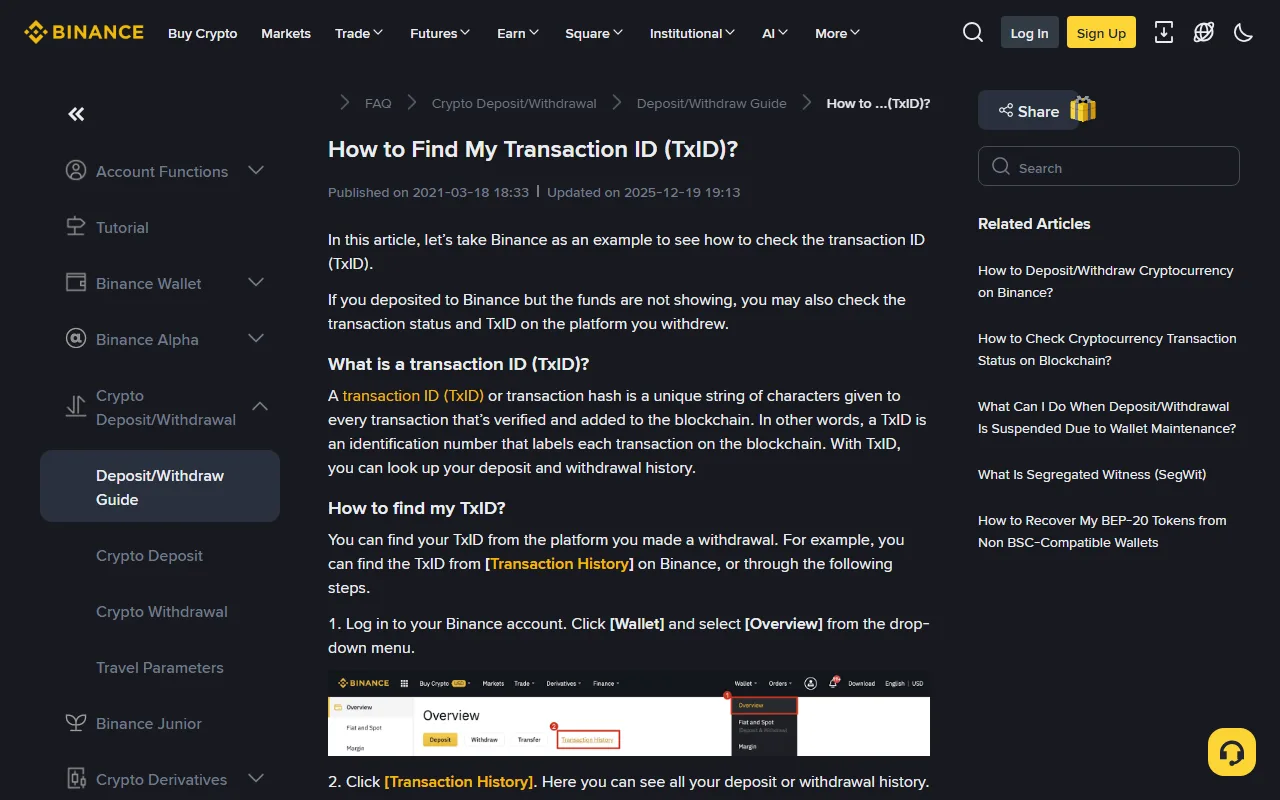Select Crypto Withdrawal sidebar item
1280x800 pixels.
pos(162,611)
